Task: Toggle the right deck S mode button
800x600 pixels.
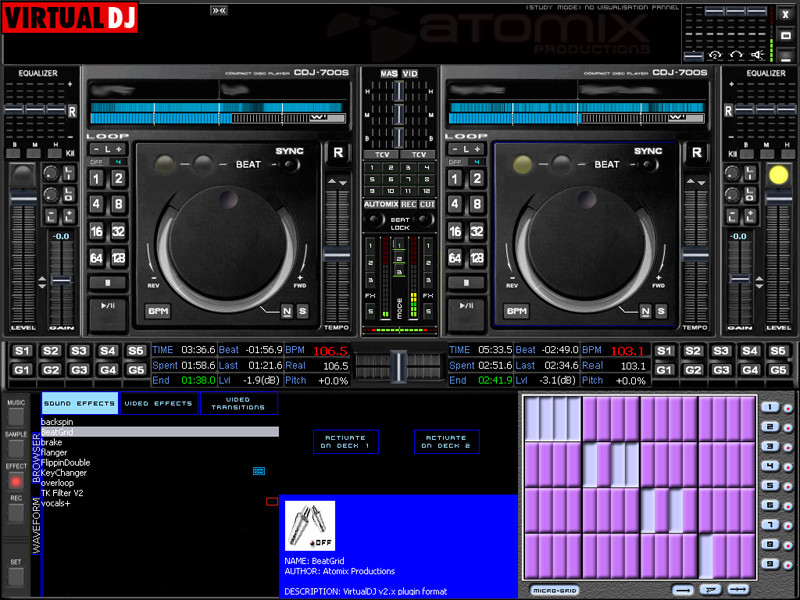Action: pos(661,311)
